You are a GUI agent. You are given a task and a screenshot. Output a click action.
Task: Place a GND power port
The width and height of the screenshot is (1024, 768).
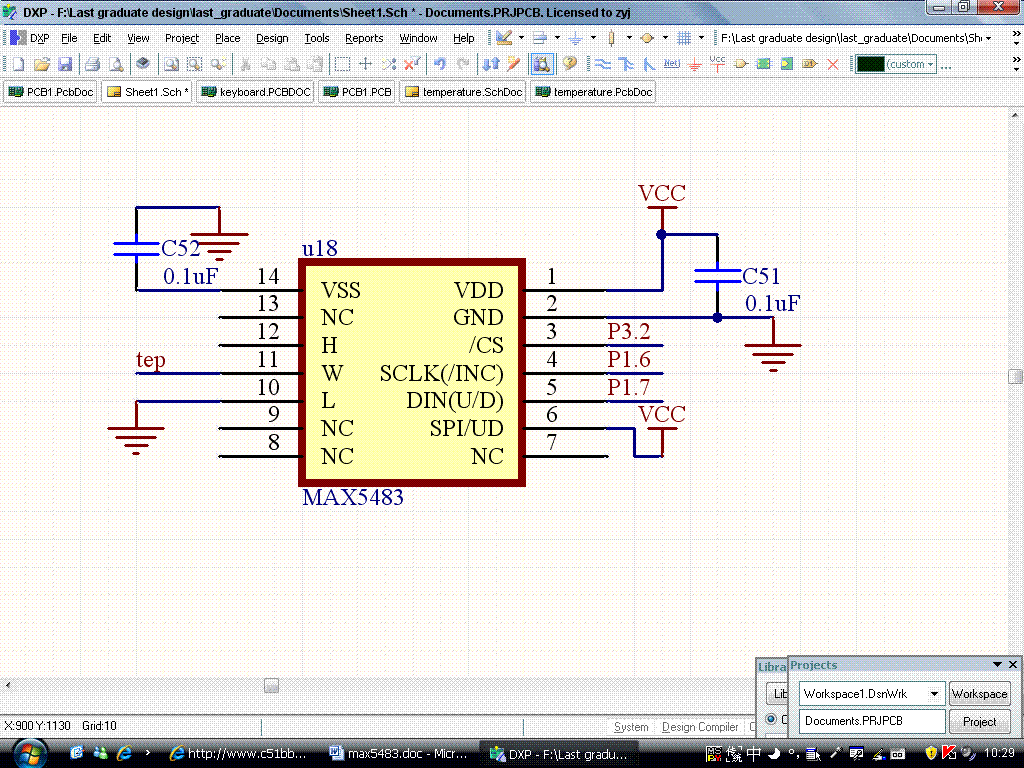695,64
